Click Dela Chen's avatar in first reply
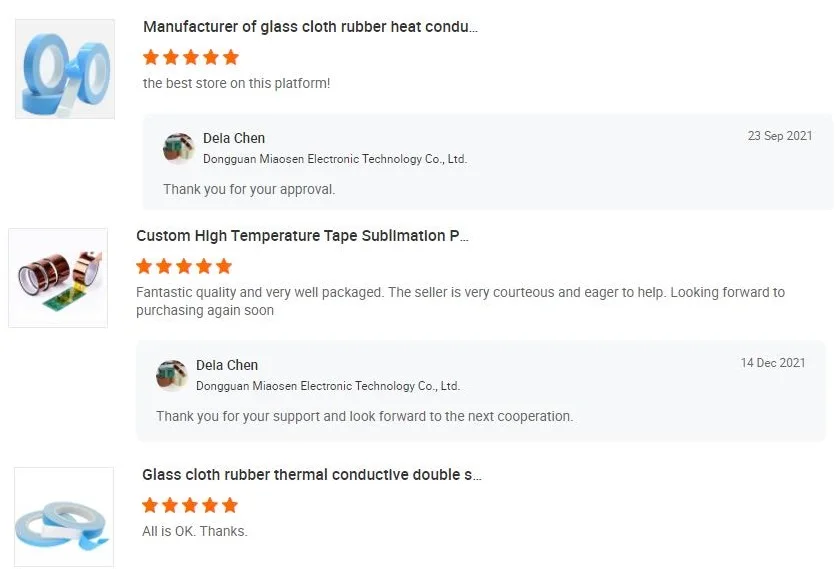 [x=178, y=147]
